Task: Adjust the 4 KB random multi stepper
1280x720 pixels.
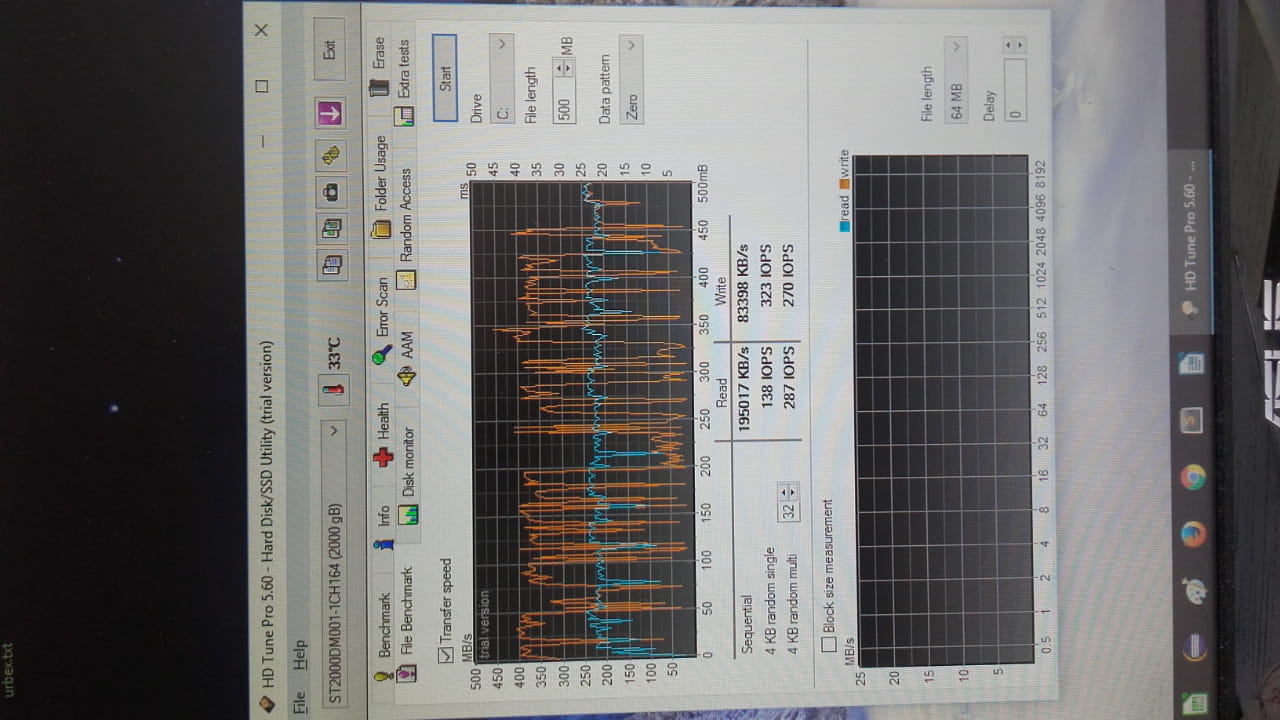Action: (x=788, y=491)
